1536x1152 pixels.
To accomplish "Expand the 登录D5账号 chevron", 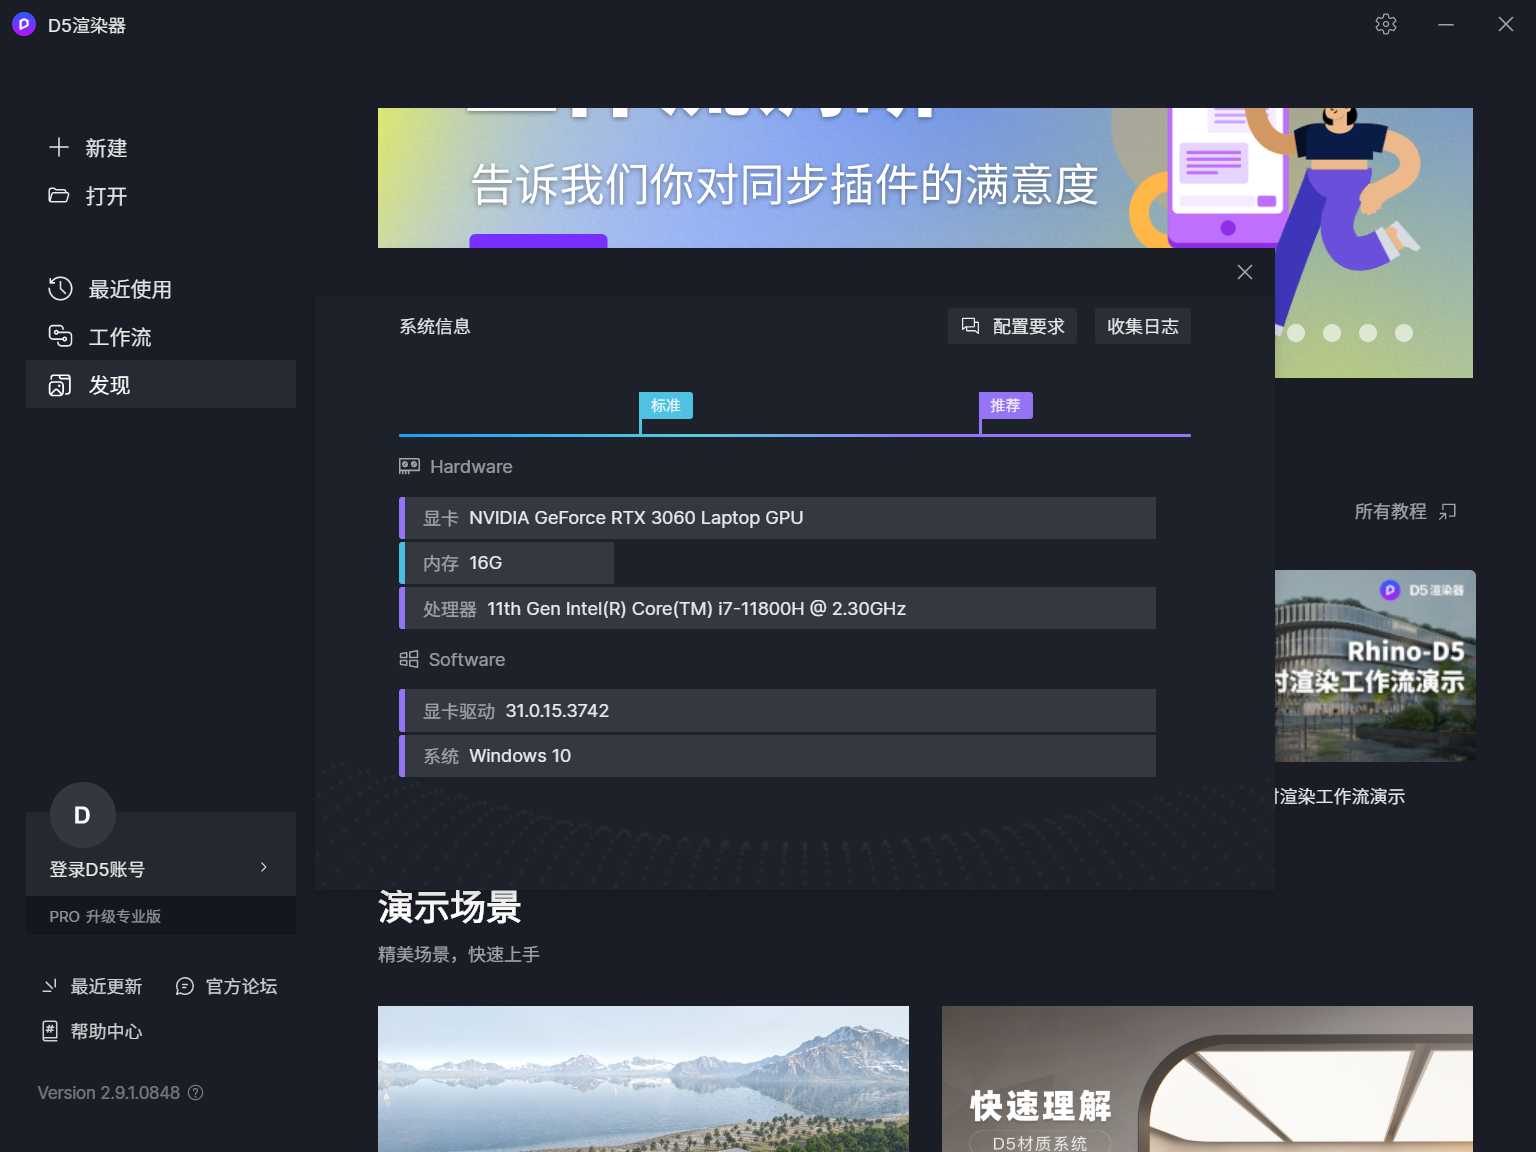I will pyautogui.click(x=264, y=867).
